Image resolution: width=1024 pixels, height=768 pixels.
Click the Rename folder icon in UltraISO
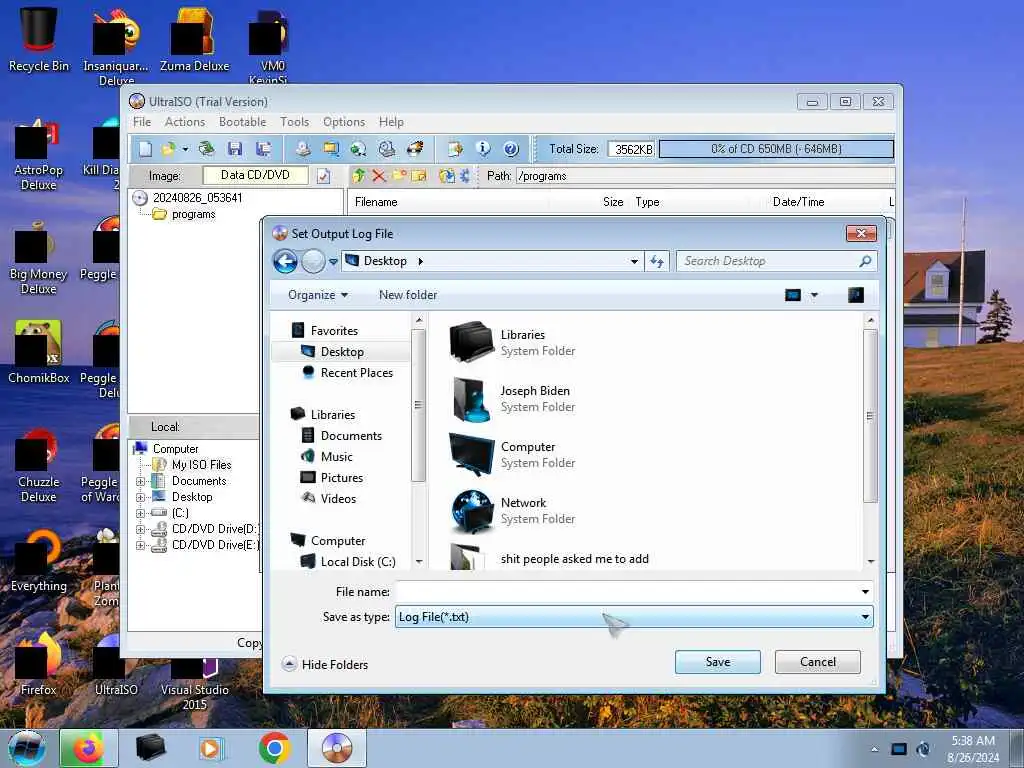click(x=419, y=176)
